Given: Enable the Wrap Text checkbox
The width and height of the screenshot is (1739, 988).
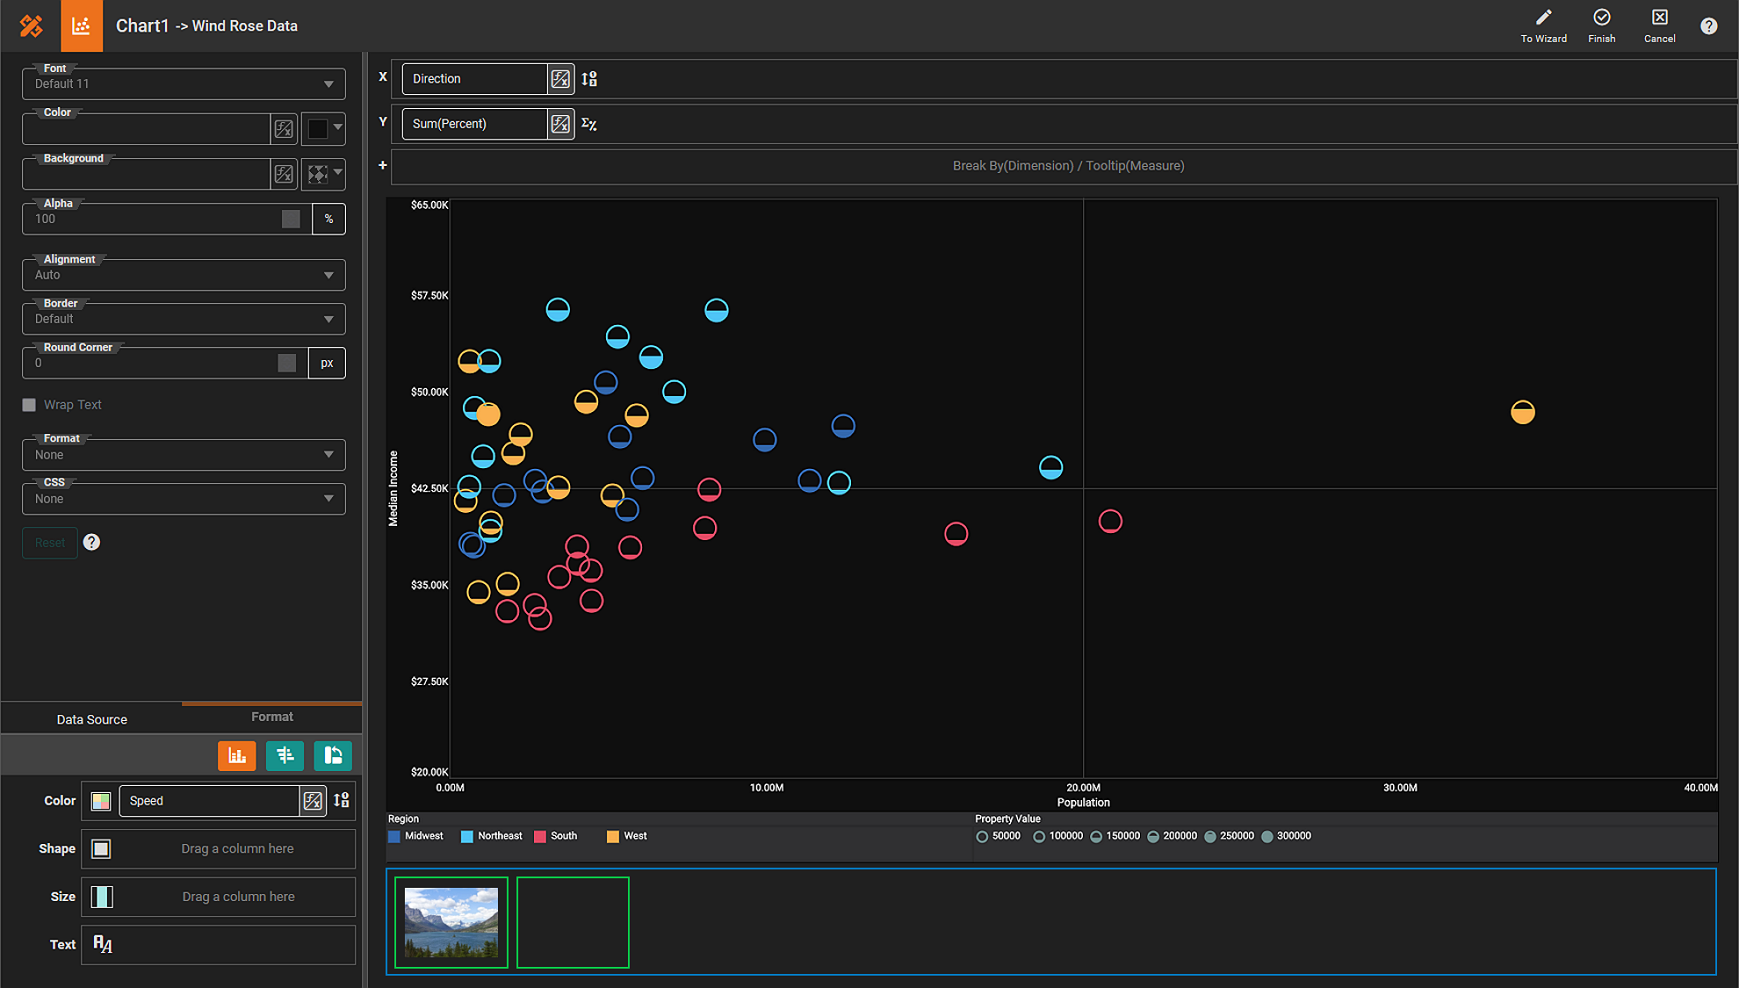Looking at the screenshot, I should tap(29, 405).
